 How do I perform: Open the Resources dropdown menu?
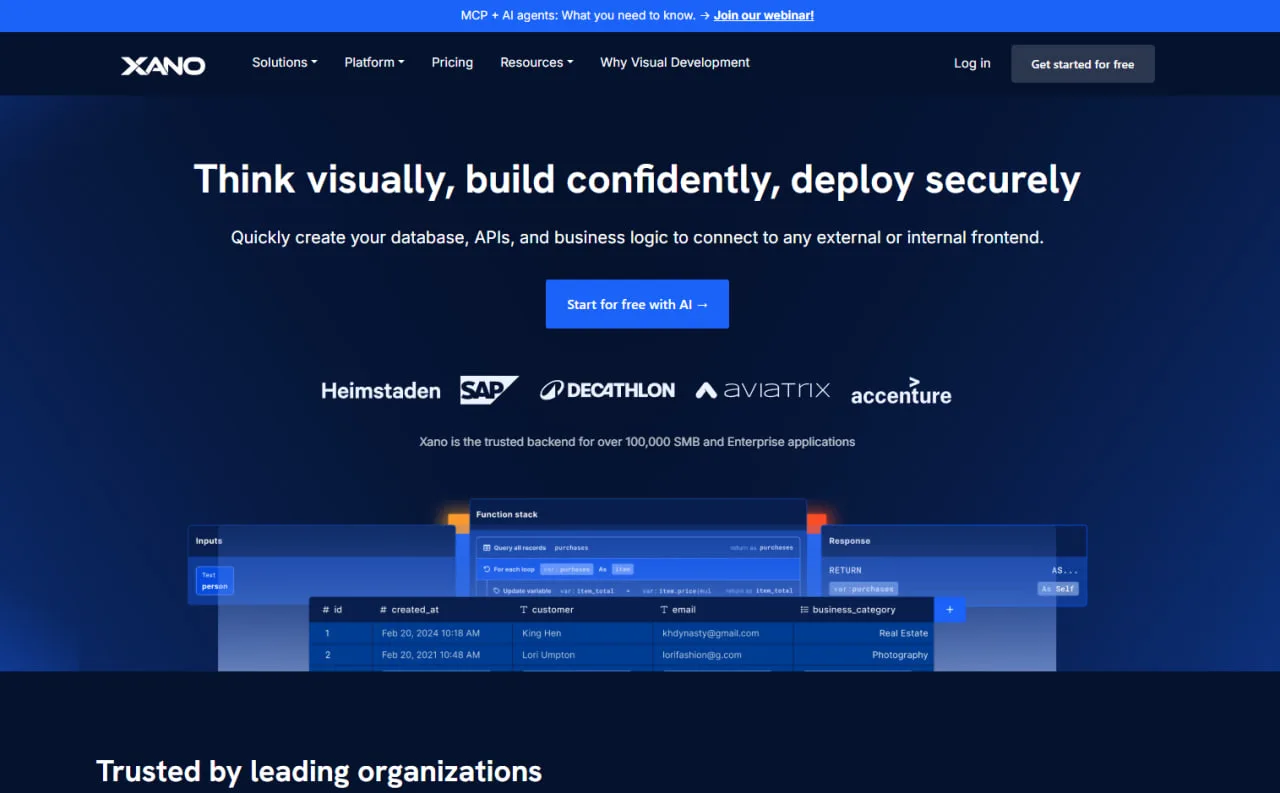(536, 62)
